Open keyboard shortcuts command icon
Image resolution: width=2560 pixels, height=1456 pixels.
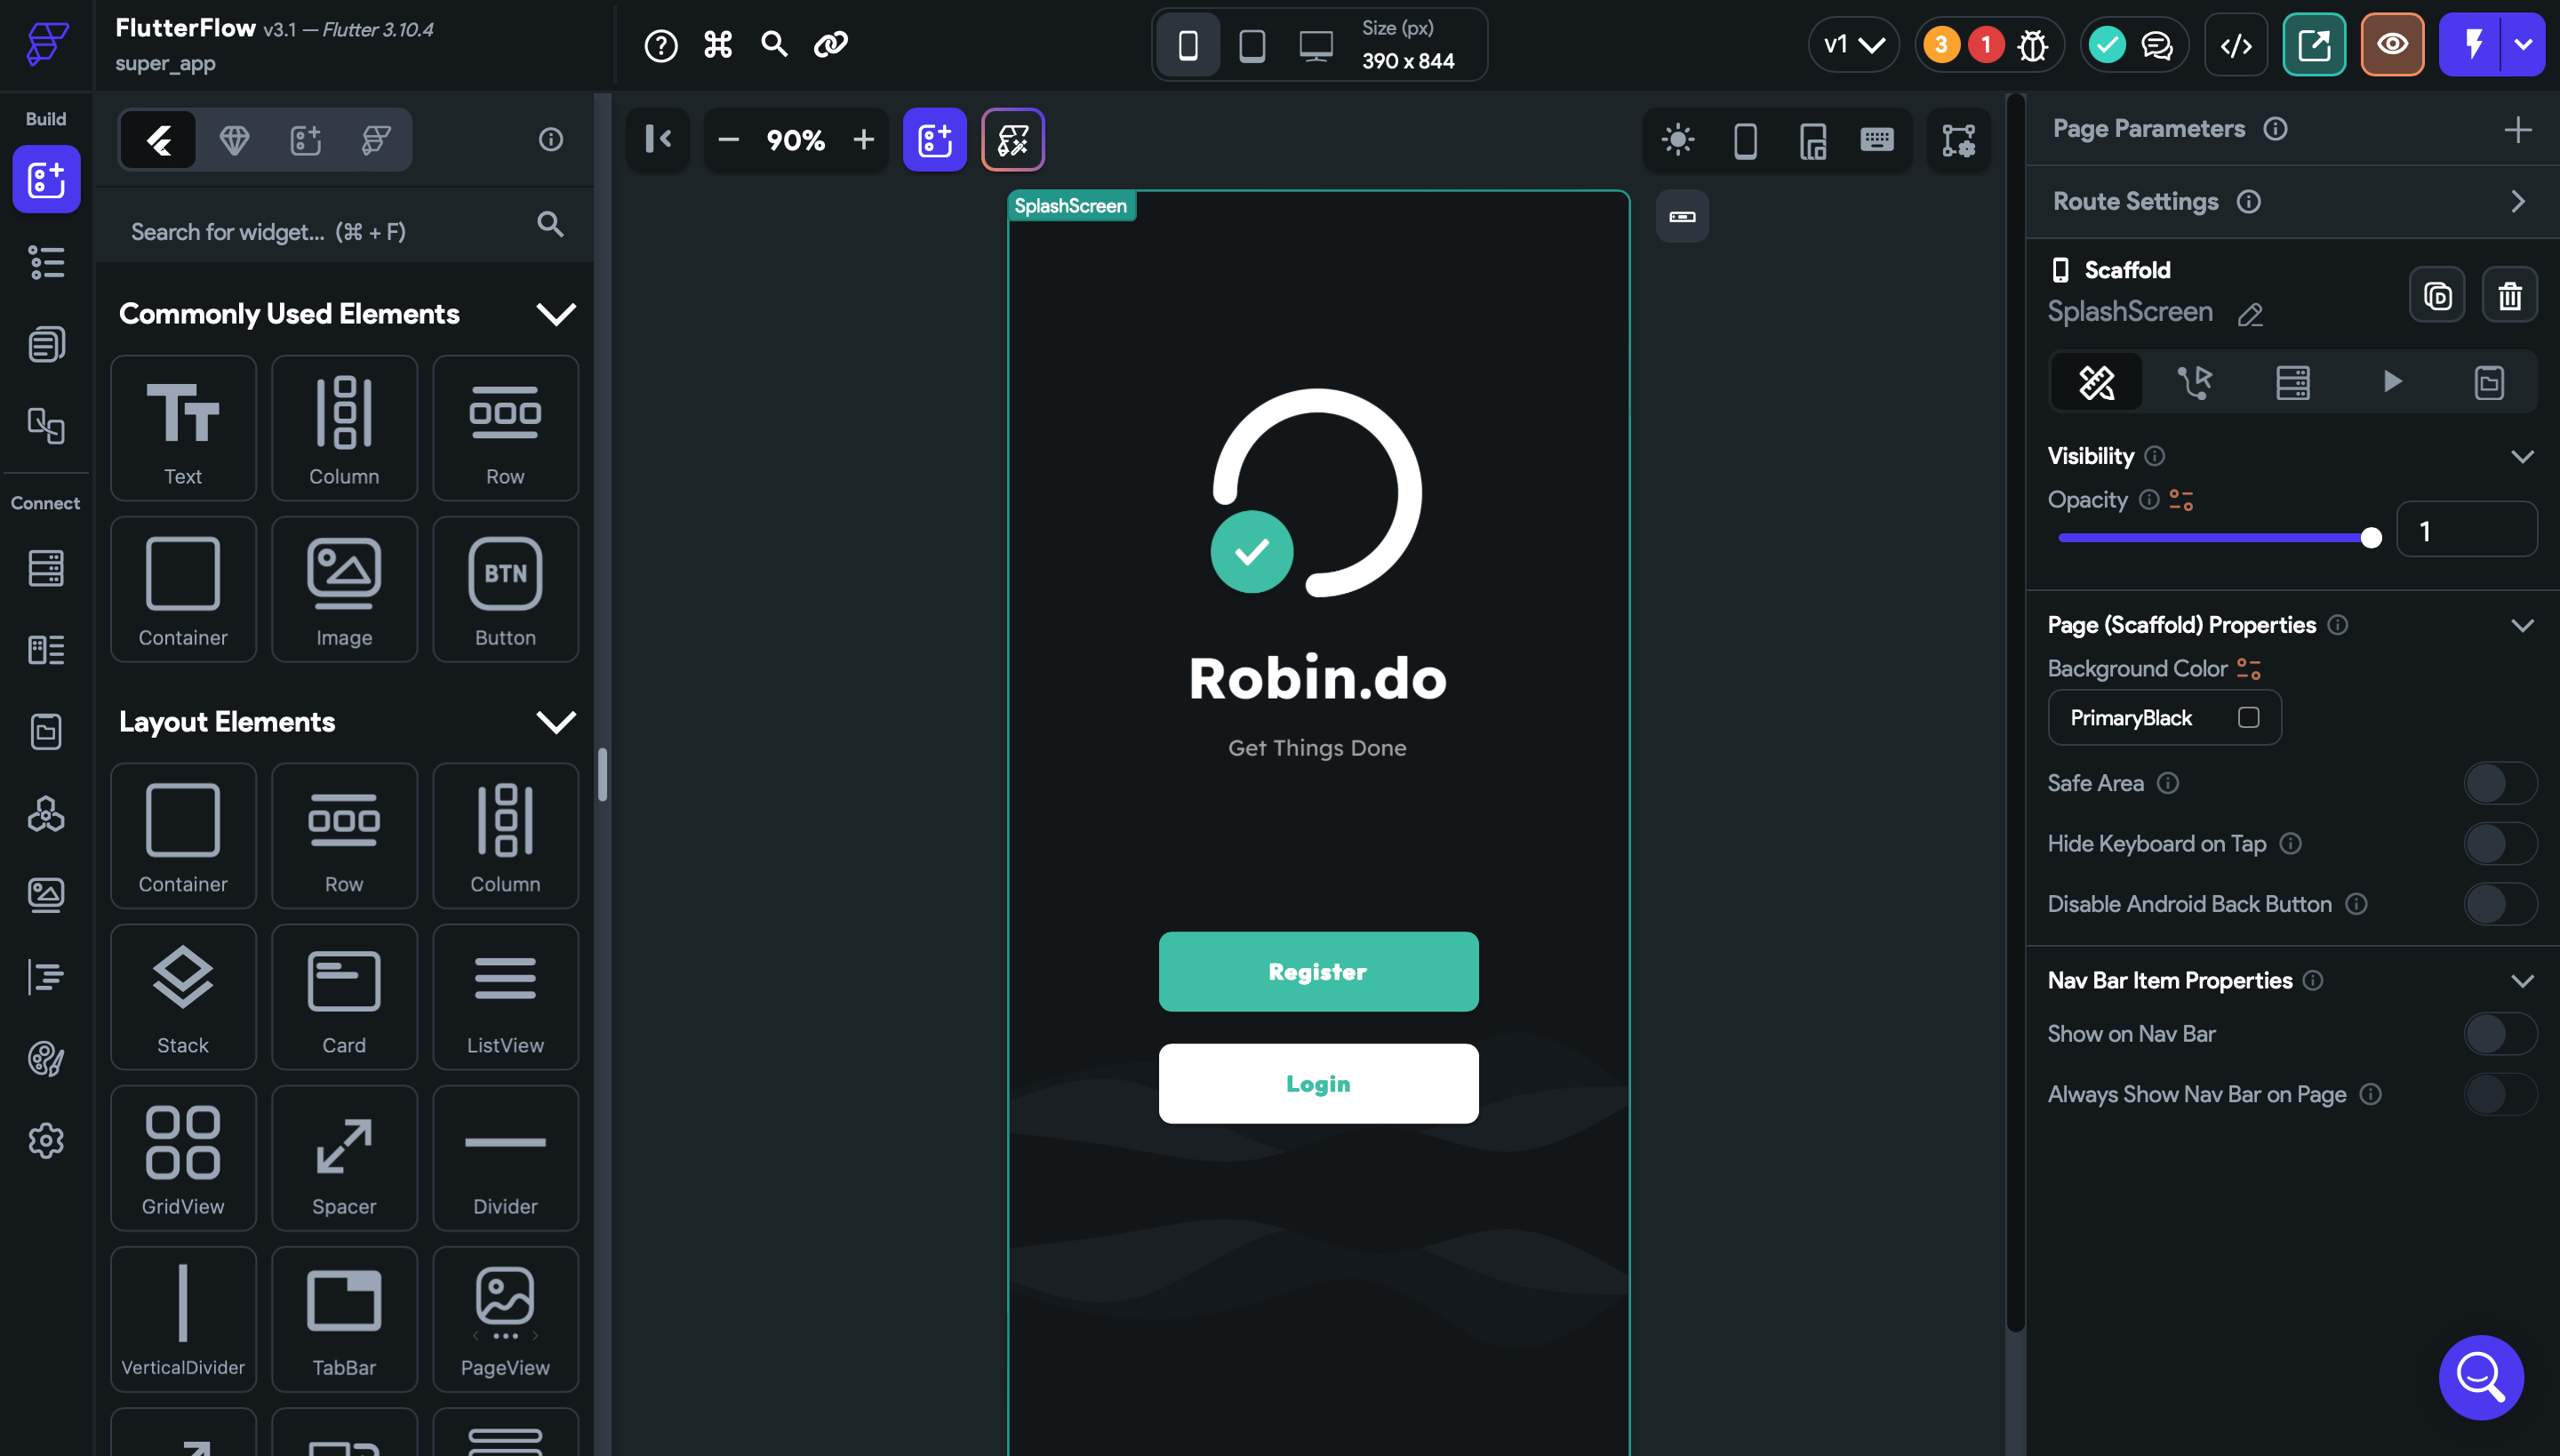(x=718, y=45)
